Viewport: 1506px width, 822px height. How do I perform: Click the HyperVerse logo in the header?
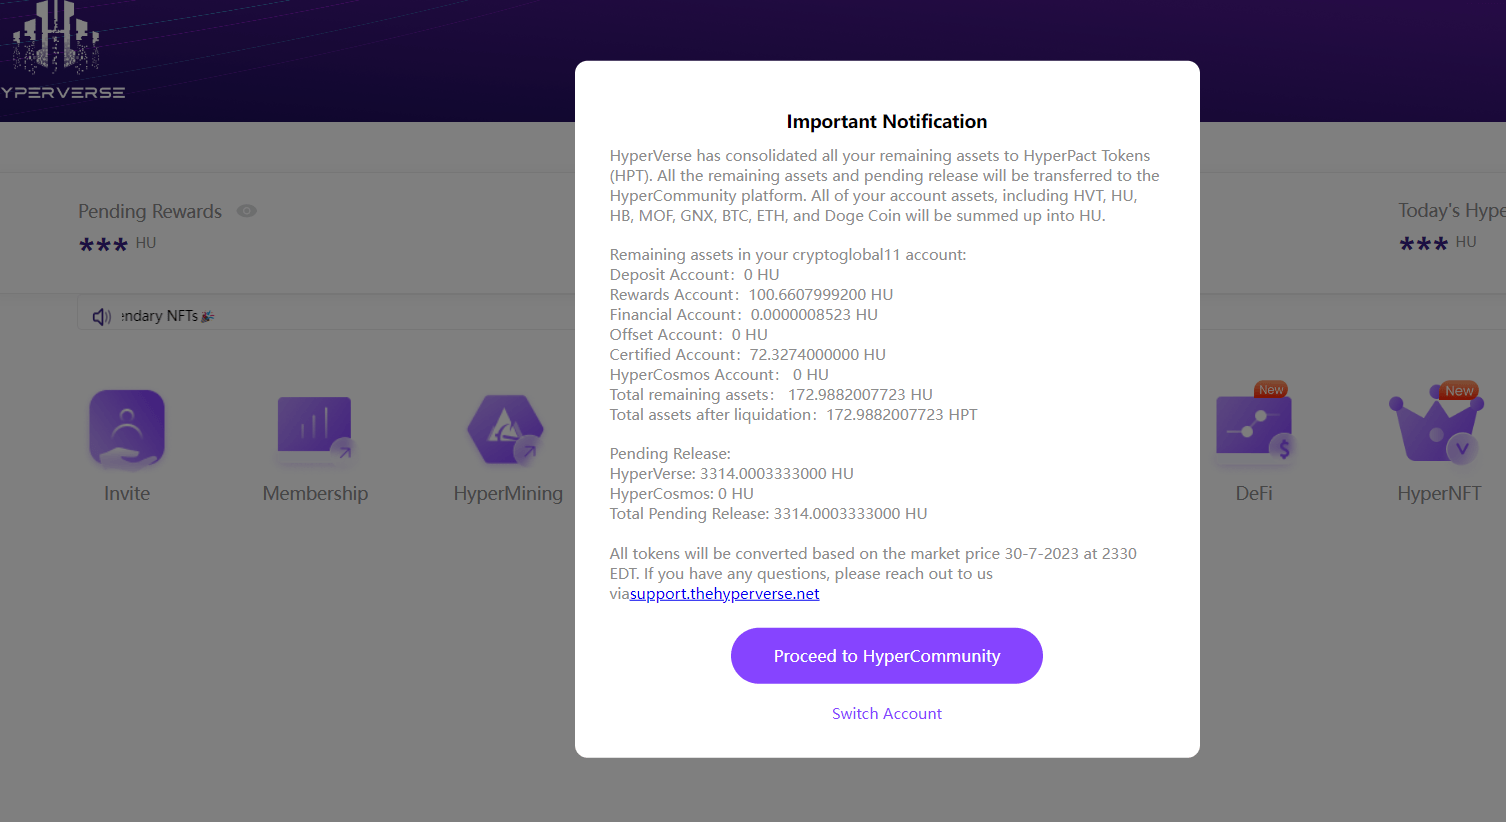coord(60,52)
